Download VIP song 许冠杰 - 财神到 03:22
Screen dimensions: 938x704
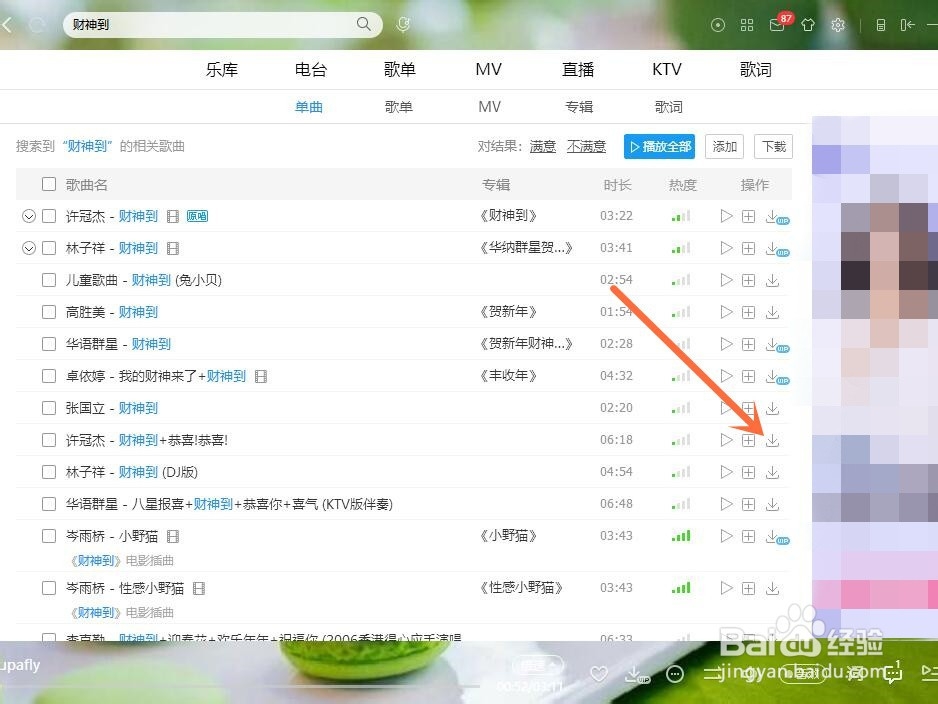[777, 217]
